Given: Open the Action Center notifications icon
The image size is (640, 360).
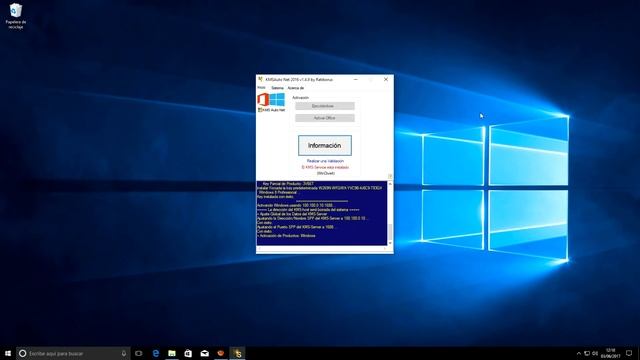Looking at the screenshot, I should click(x=629, y=353).
